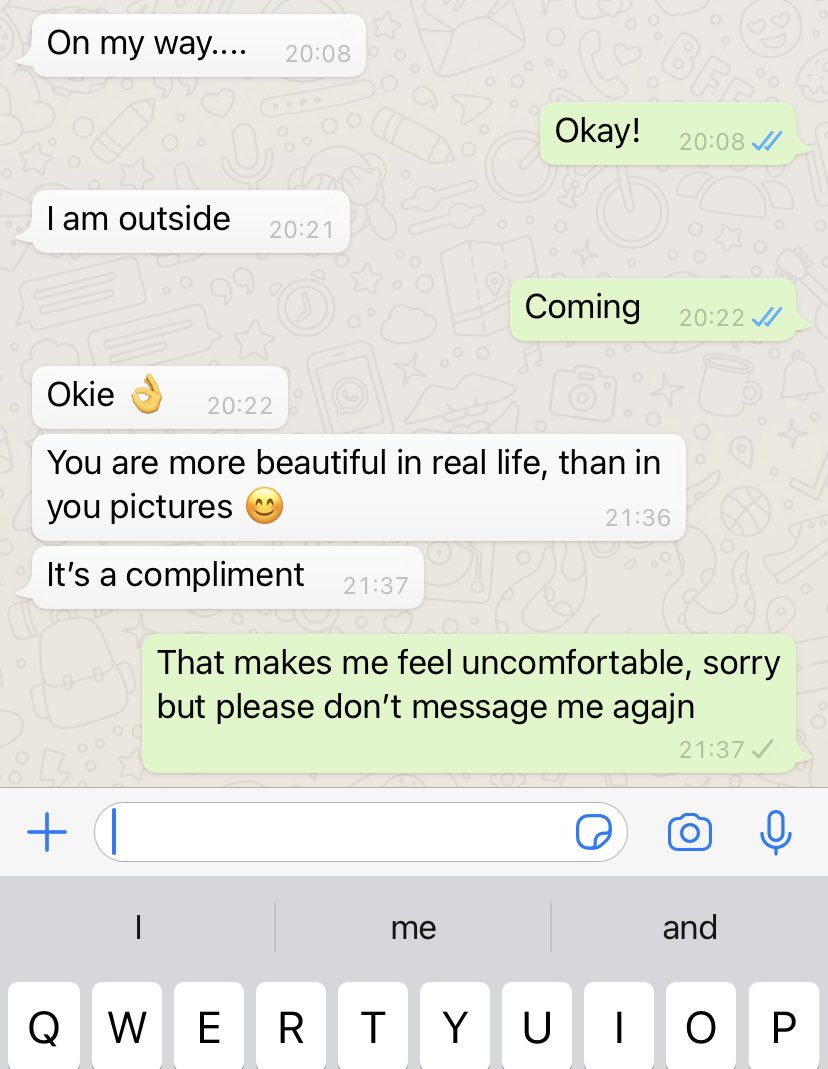This screenshot has height=1069, width=828.
Task: Start voice recording with microphone icon
Action: point(776,832)
